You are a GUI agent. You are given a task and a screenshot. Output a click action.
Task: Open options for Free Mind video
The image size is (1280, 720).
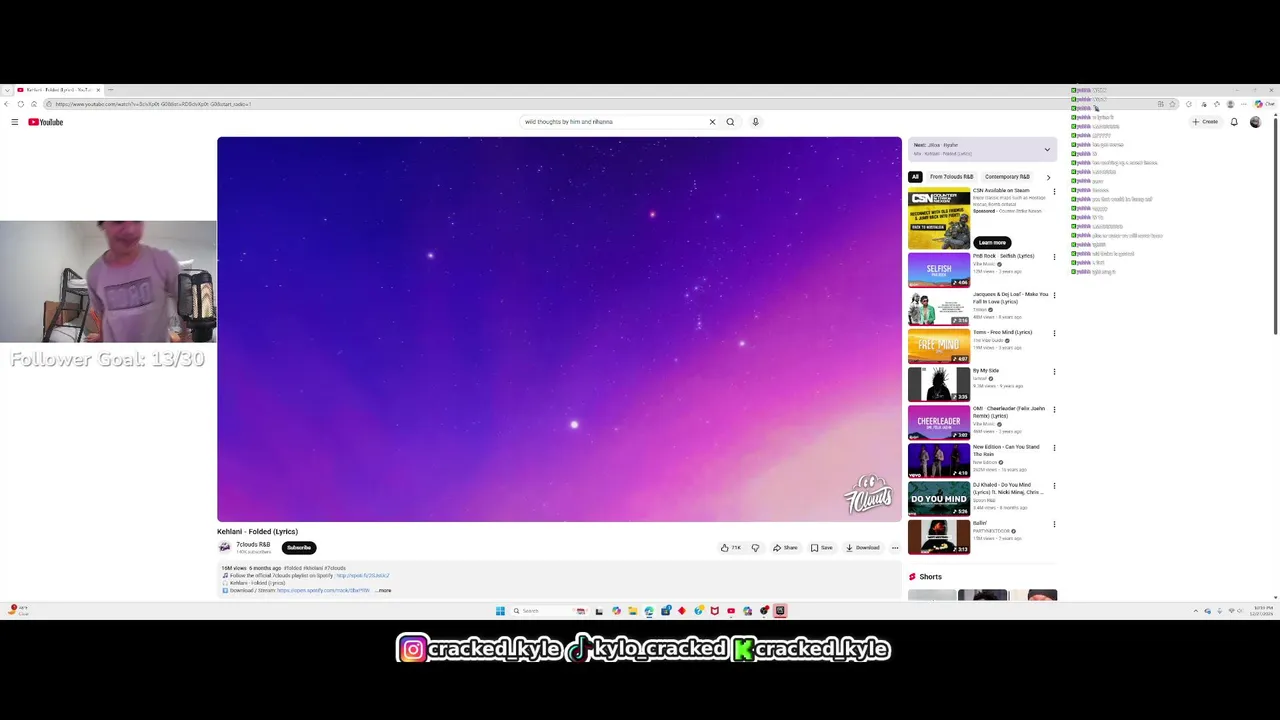tap(1054, 333)
